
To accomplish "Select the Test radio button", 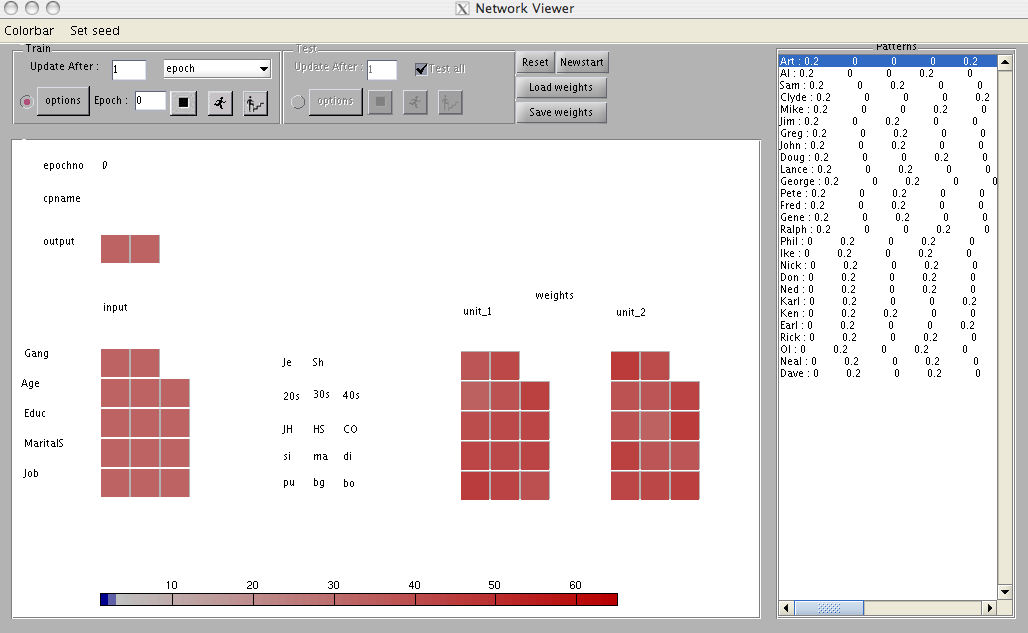I will pyautogui.click(x=297, y=101).
